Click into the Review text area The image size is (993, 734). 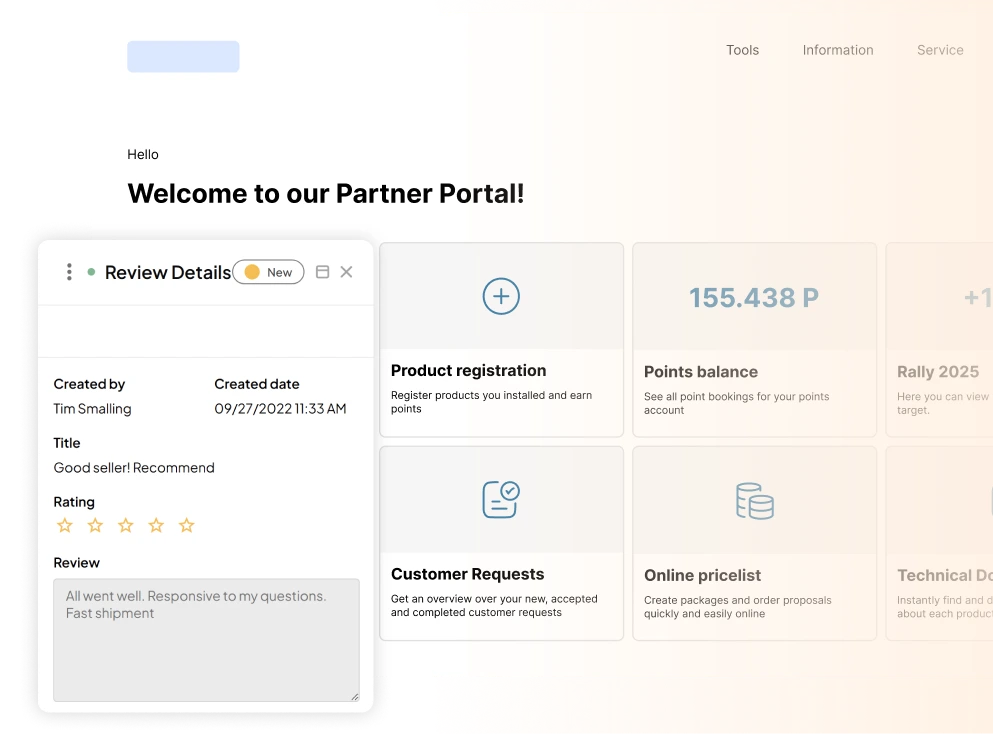pyautogui.click(x=206, y=640)
